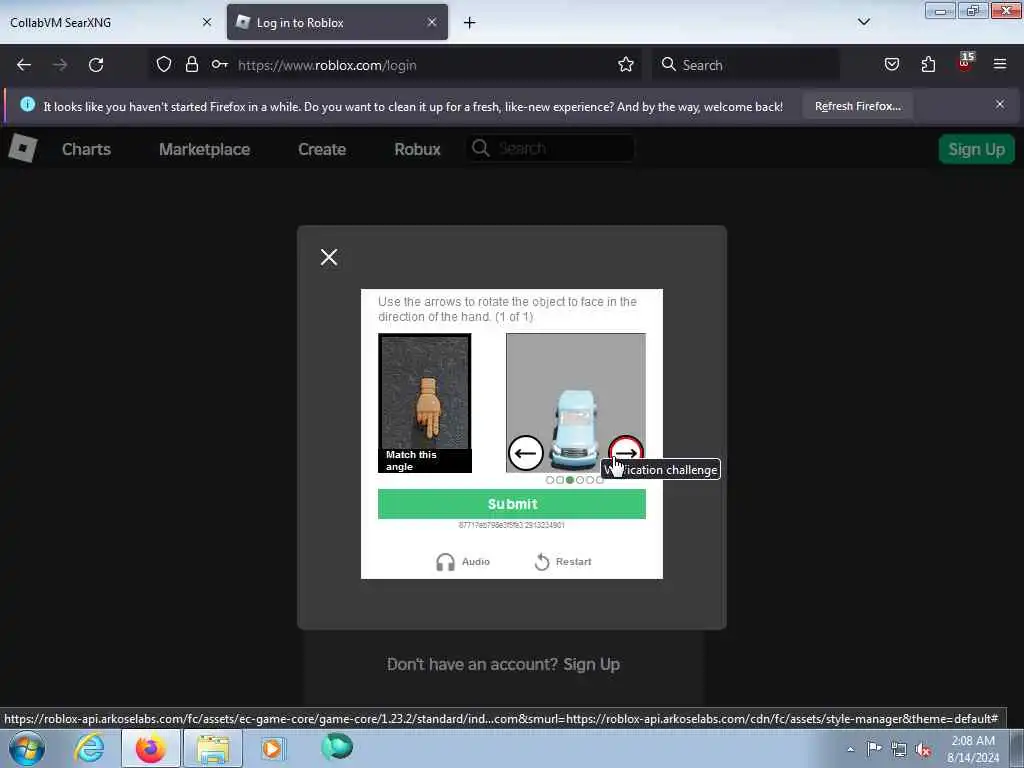Screen dimensions: 1024x768
Task: Dismiss the Firefox notification bar
Action: tap(1000, 104)
